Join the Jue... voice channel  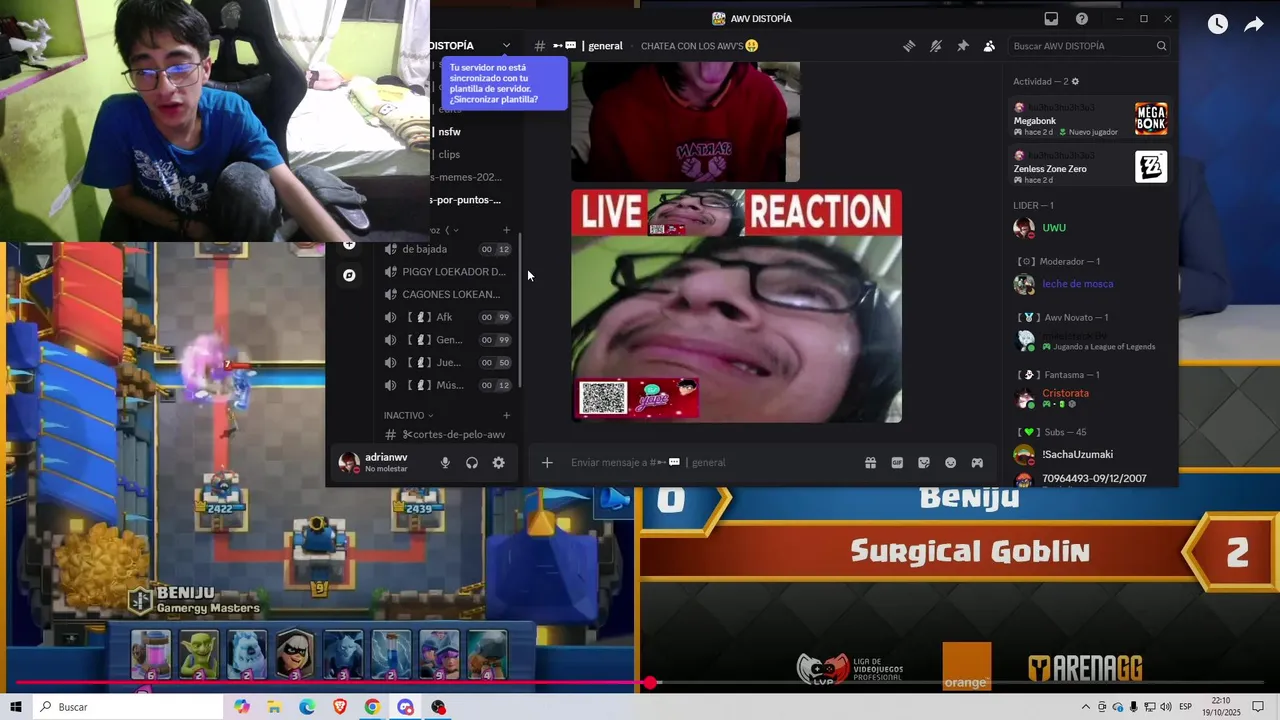[x=449, y=363]
